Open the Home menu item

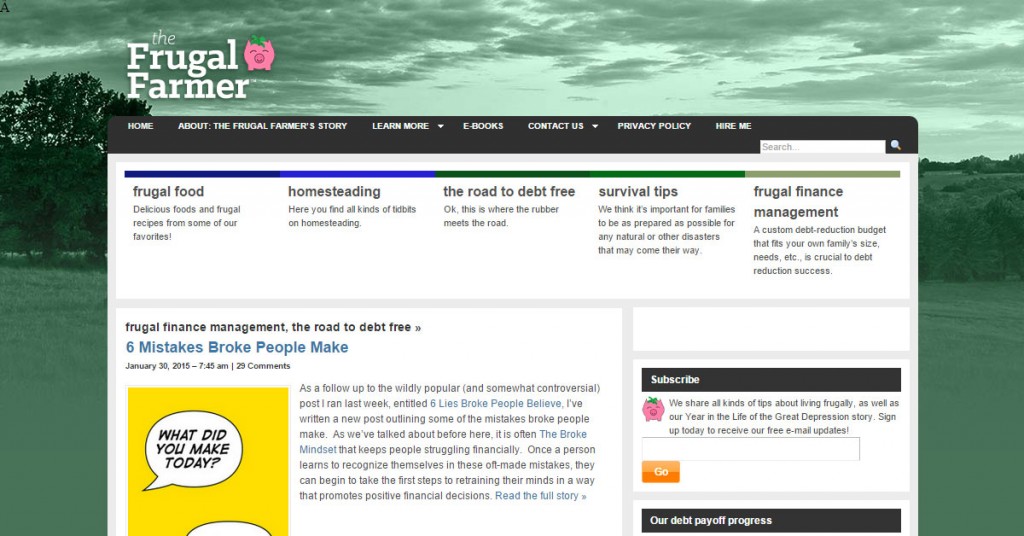tap(140, 126)
